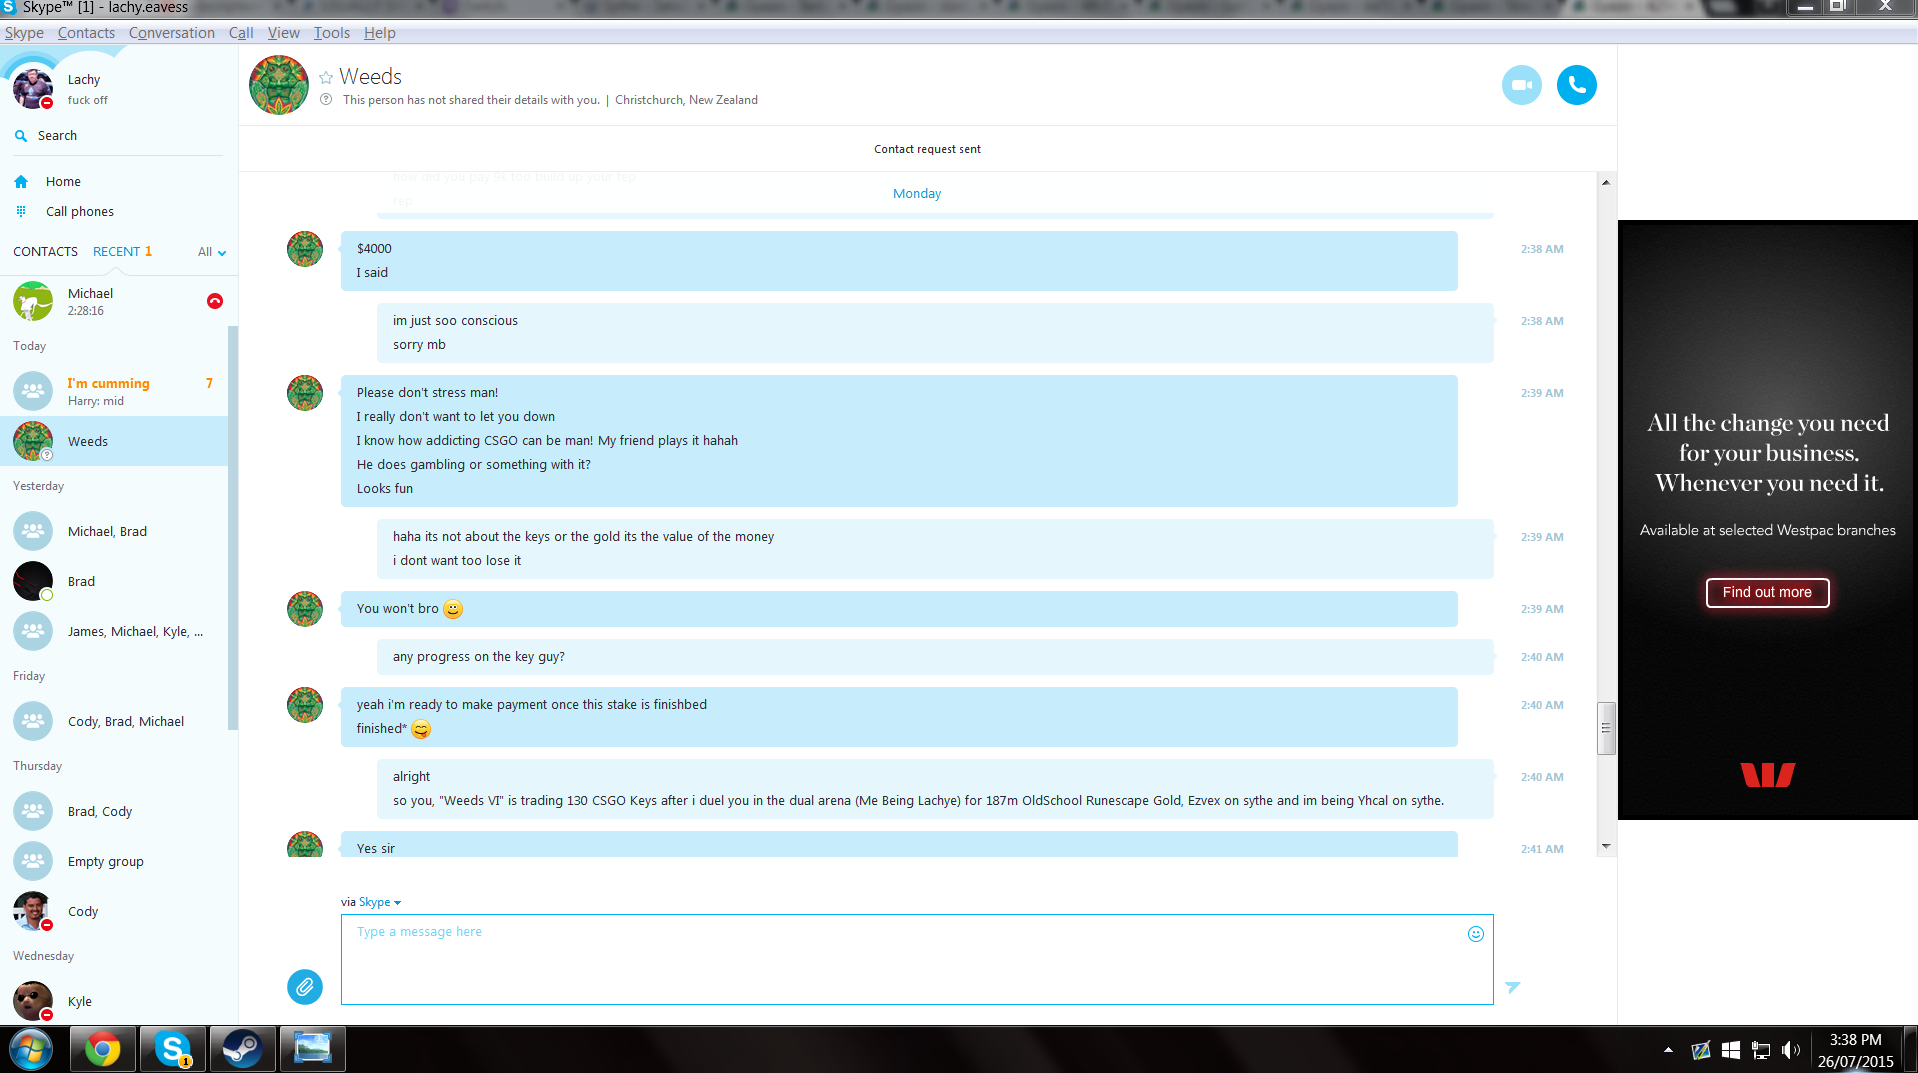Open the emoticon picker in message box

pyautogui.click(x=1475, y=934)
